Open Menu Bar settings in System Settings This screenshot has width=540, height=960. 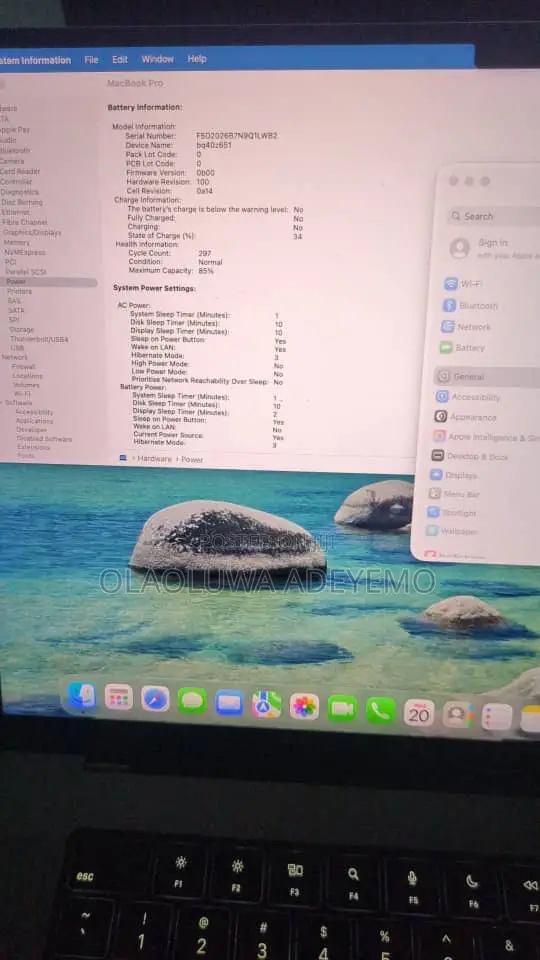pos(454,494)
